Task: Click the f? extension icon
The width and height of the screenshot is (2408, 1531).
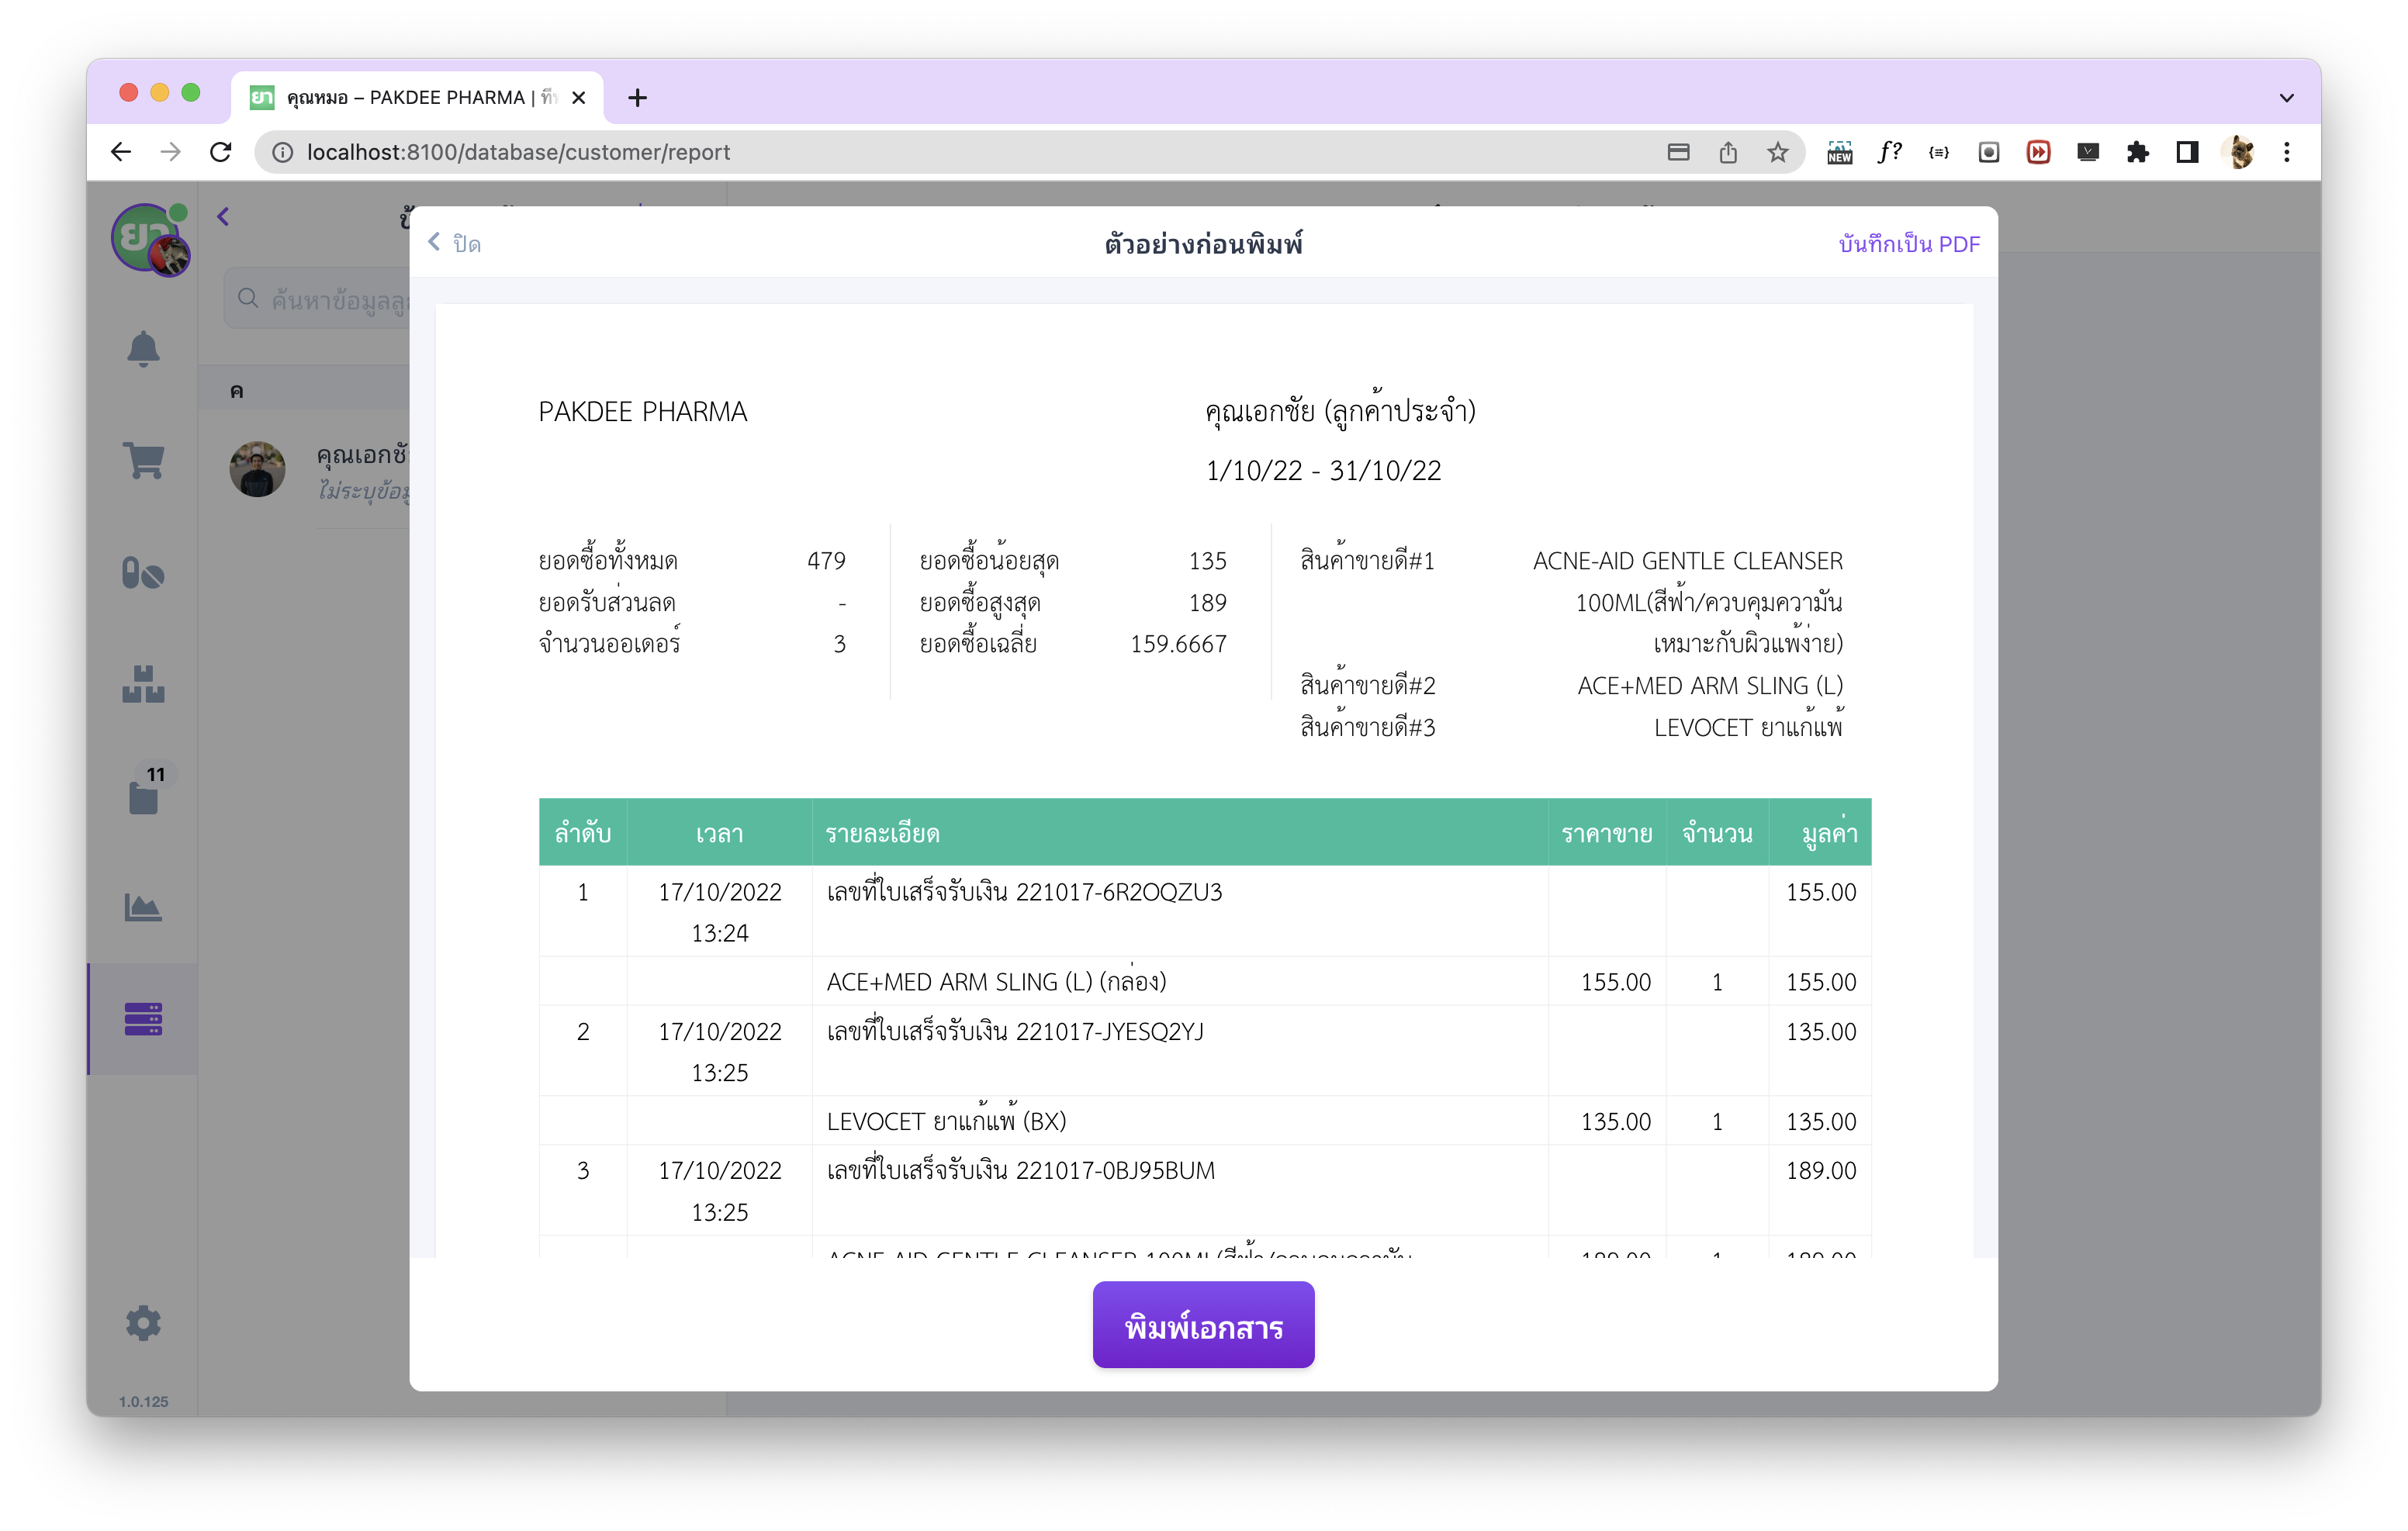Action: (x=1889, y=152)
